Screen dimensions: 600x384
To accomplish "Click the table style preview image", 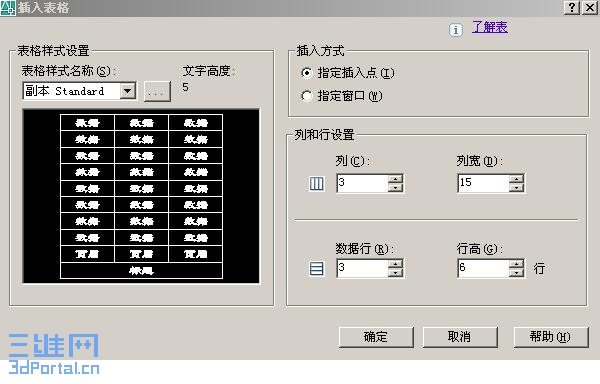I will pyautogui.click(x=141, y=196).
